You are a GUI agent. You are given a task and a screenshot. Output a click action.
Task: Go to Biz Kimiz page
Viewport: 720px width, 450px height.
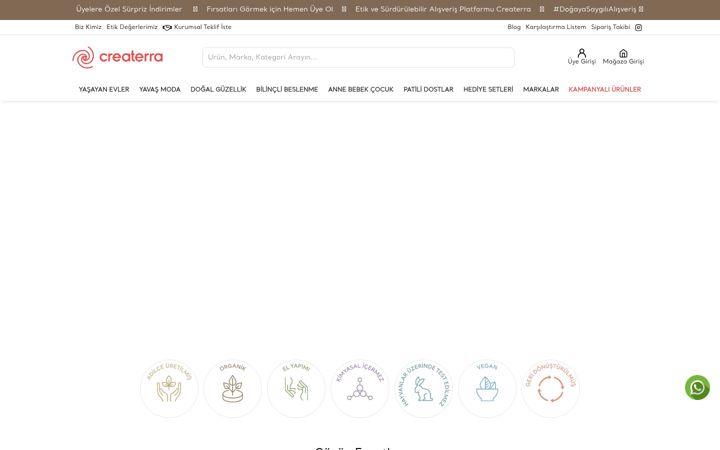click(88, 27)
